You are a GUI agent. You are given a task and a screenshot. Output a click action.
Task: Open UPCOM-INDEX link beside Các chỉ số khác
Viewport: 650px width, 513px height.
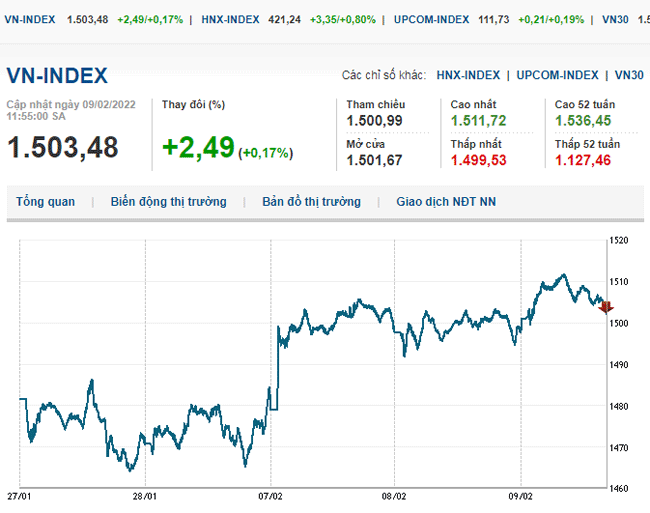(x=556, y=75)
